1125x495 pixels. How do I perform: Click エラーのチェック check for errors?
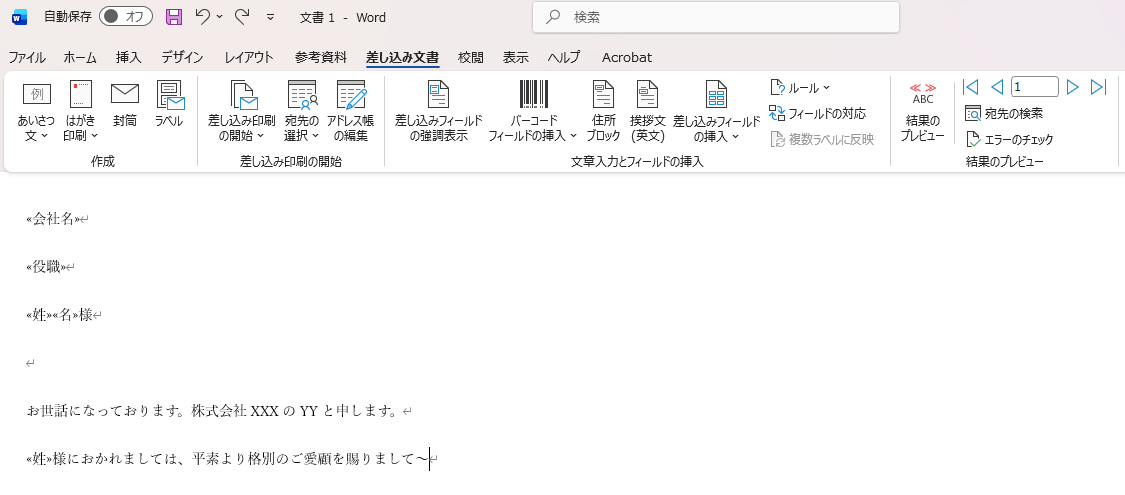click(x=1009, y=139)
